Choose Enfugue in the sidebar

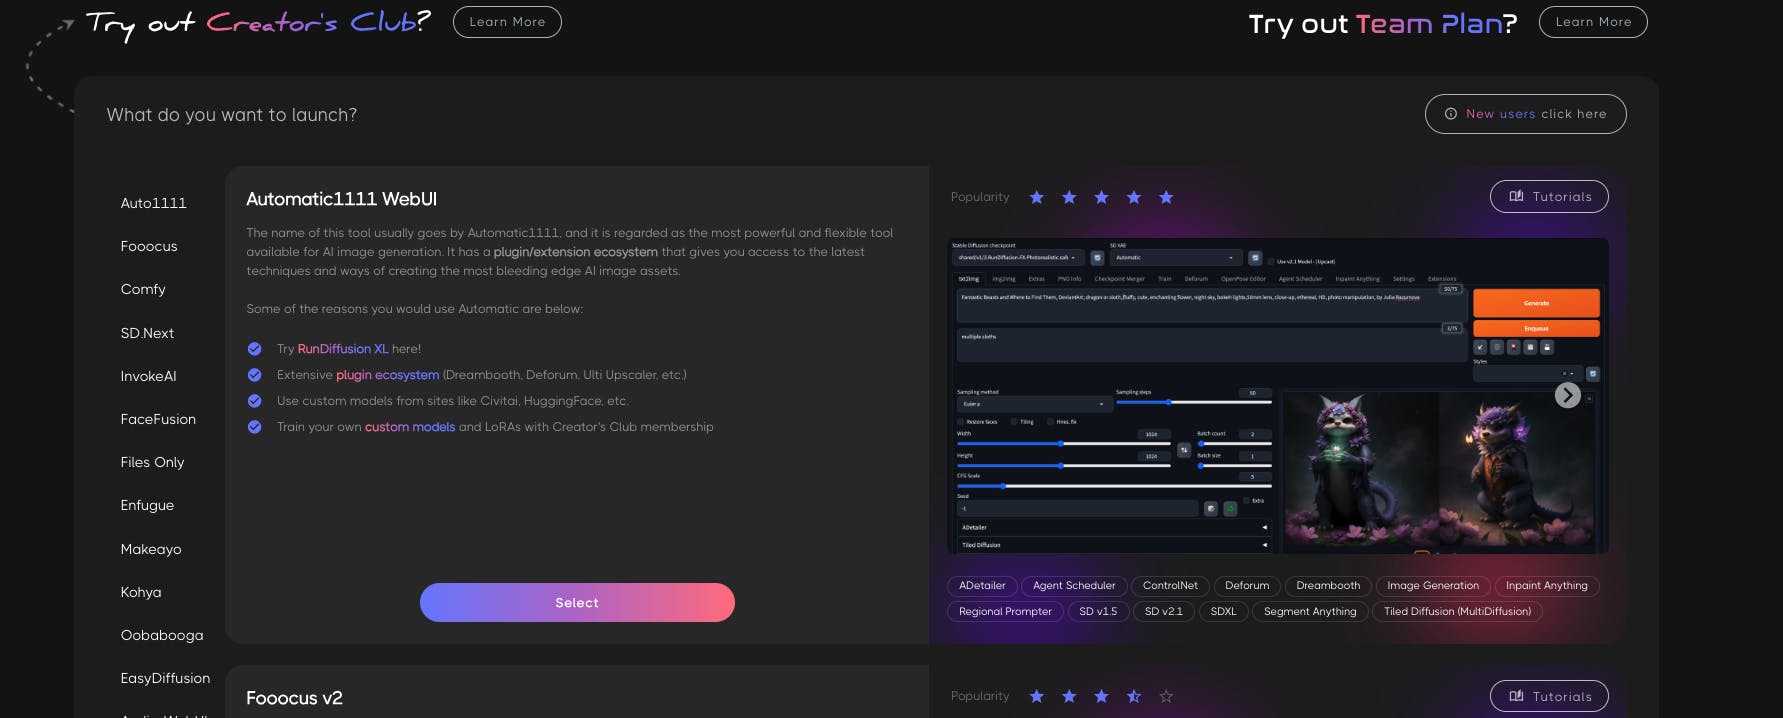click(x=147, y=505)
